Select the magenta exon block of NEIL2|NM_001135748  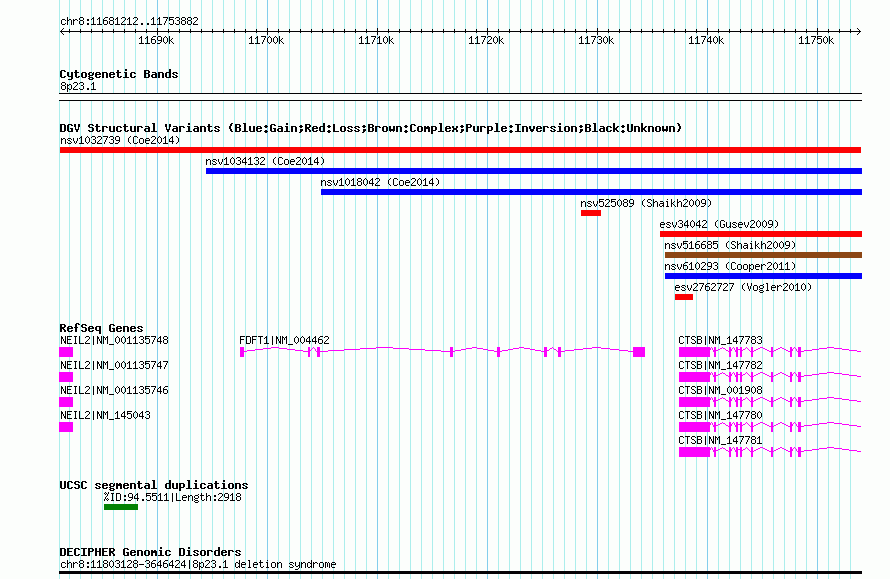[66, 352]
